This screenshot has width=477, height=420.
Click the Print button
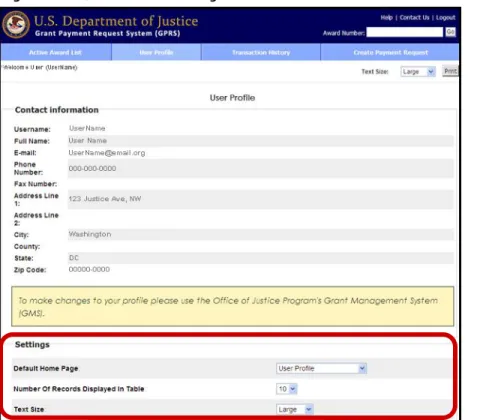click(450, 71)
